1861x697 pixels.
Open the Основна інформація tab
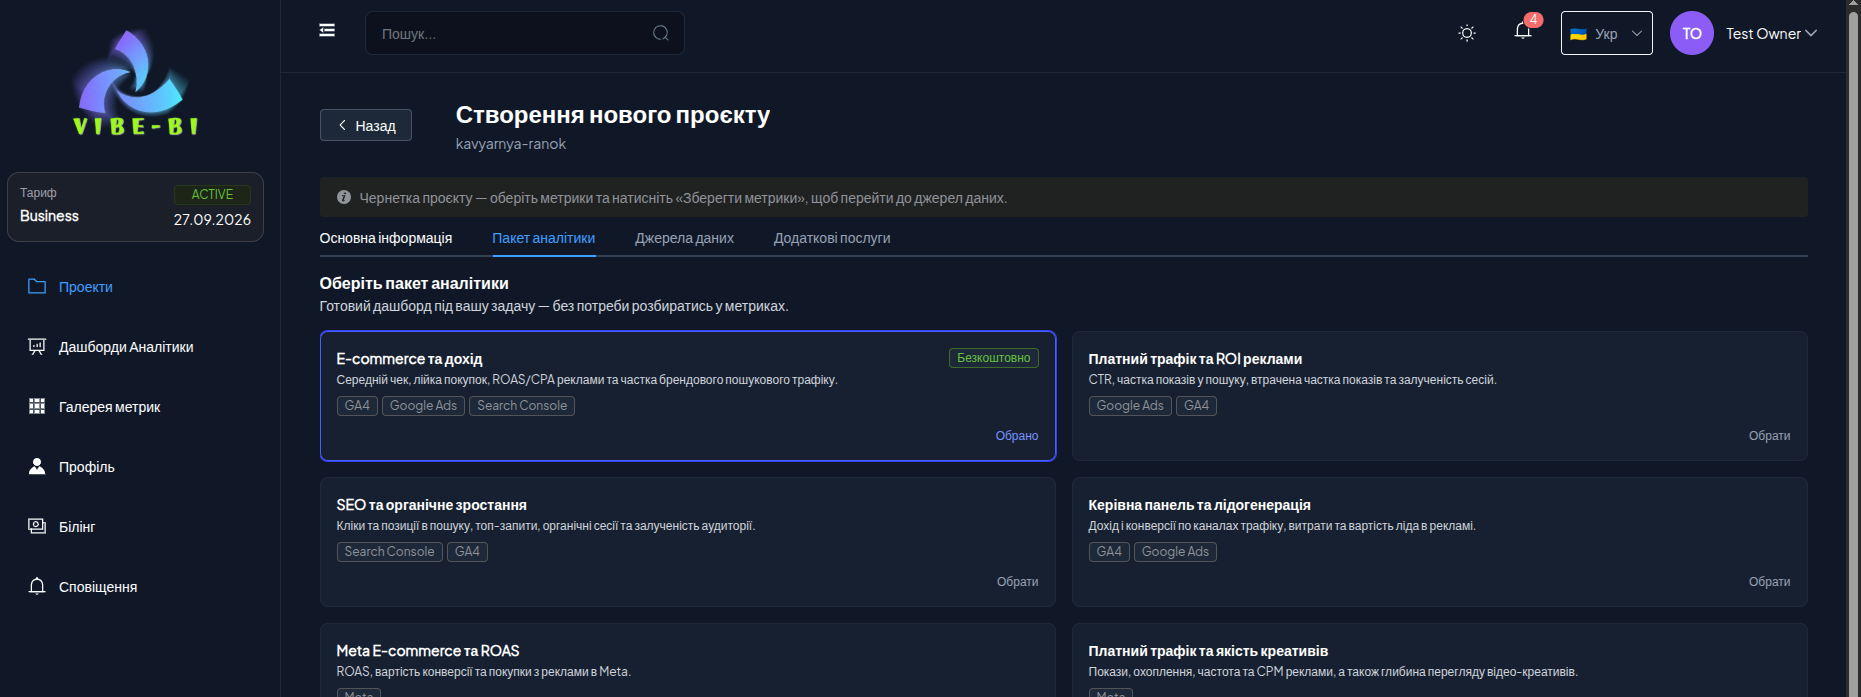pyautogui.click(x=386, y=238)
